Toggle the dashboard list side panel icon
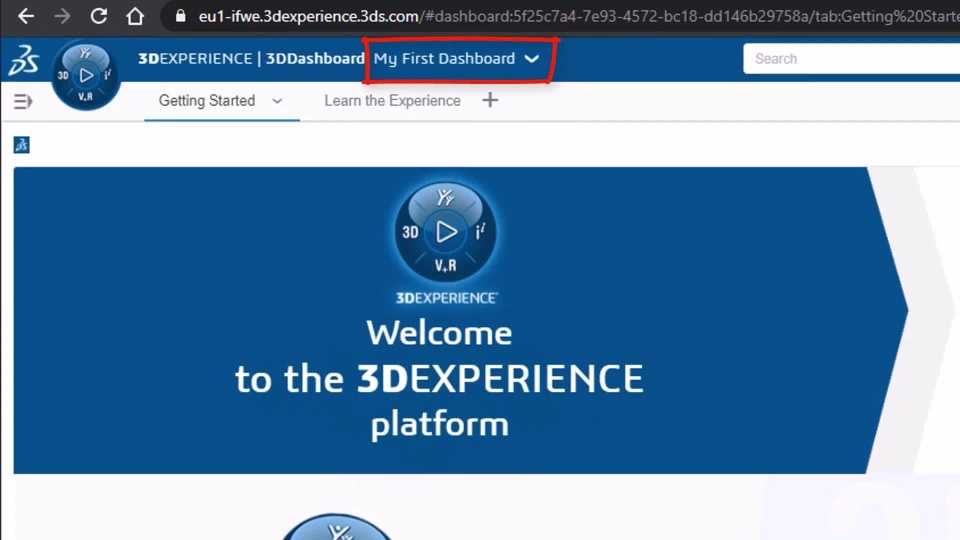960x540 pixels. pyautogui.click(x=23, y=101)
